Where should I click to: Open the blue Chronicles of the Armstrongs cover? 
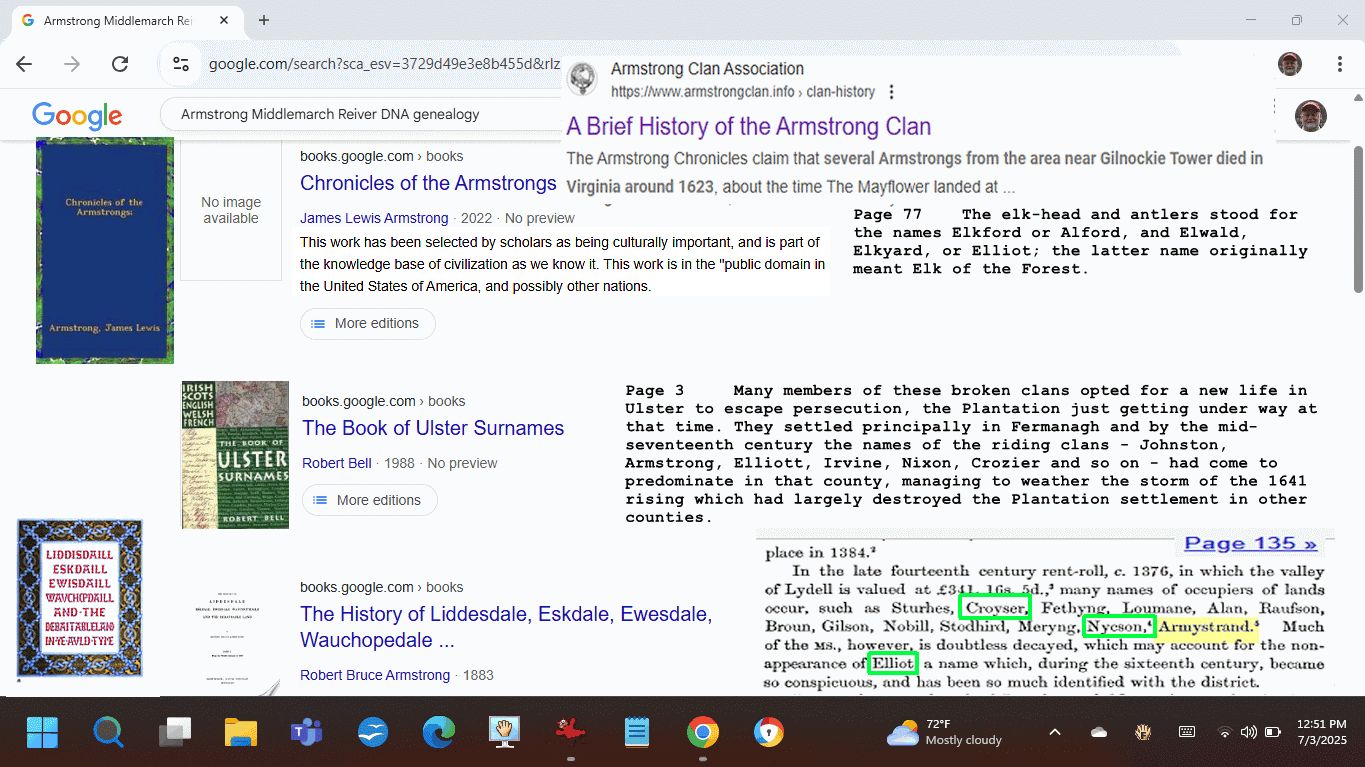click(105, 250)
